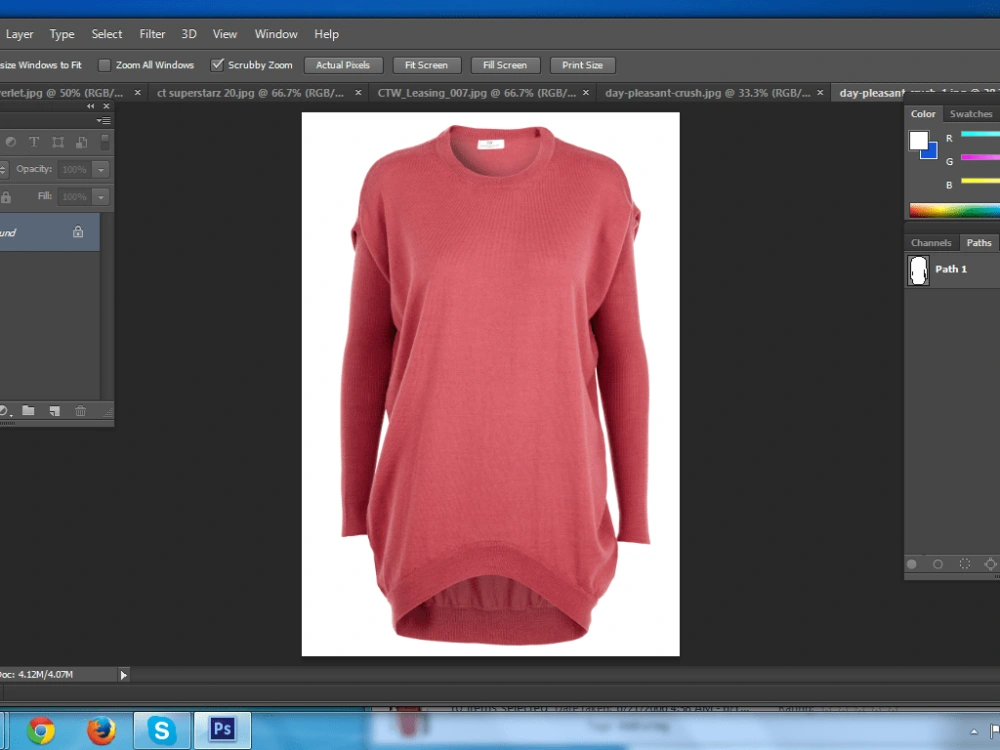Viewport: 1000px width, 750px height.
Task: Create a new layer icon
Action: (55, 411)
